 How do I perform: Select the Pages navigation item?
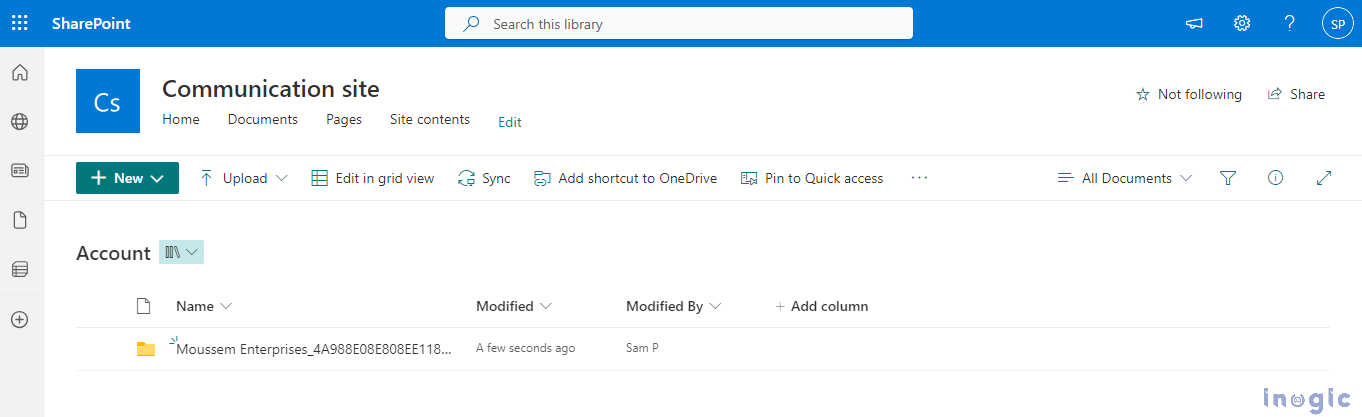point(344,119)
